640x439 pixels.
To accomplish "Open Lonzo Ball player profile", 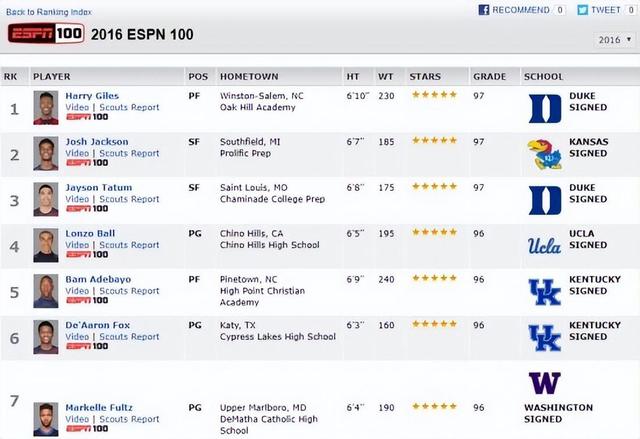I will click(x=90, y=233).
